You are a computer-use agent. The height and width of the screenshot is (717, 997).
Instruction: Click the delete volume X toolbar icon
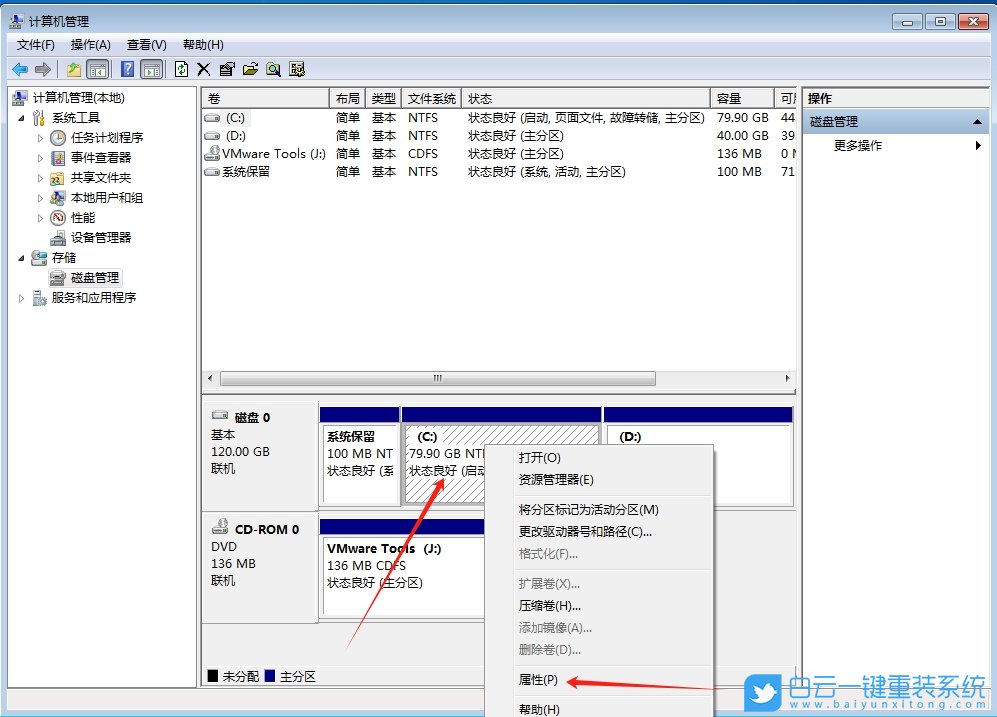(x=204, y=68)
